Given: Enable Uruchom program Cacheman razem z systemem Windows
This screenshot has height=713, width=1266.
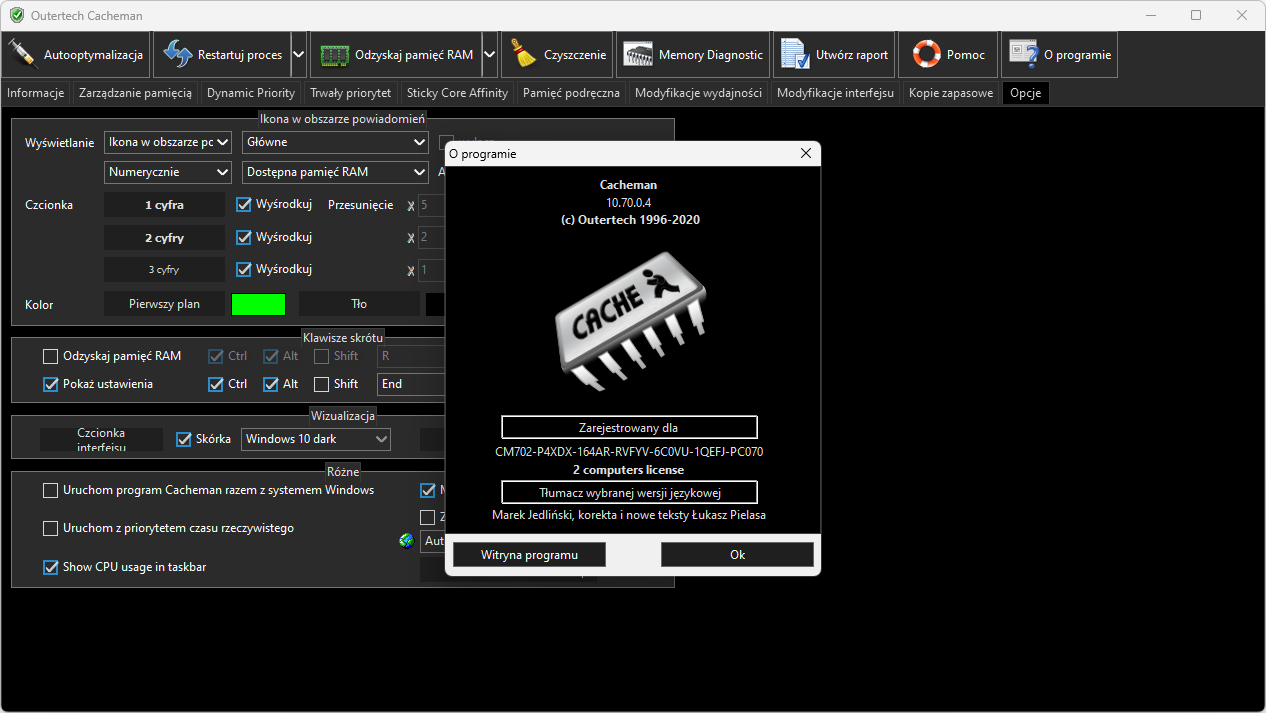Looking at the screenshot, I should (x=50, y=490).
